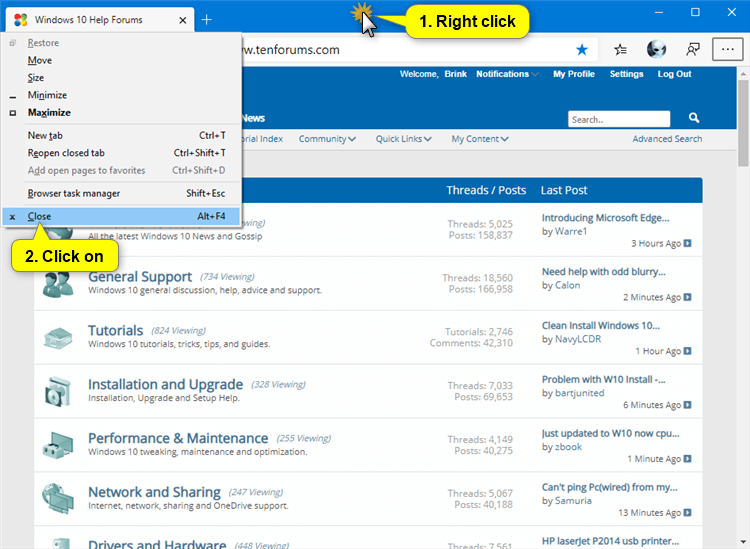Open the My Profile link
This screenshot has width=750, height=549.
(x=574, y=74)
